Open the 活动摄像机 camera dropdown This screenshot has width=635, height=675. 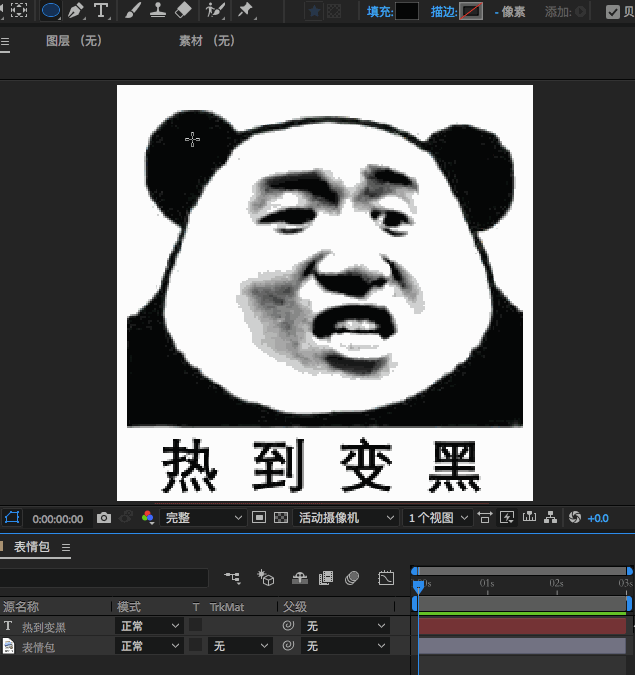click(x=345, y=518)
